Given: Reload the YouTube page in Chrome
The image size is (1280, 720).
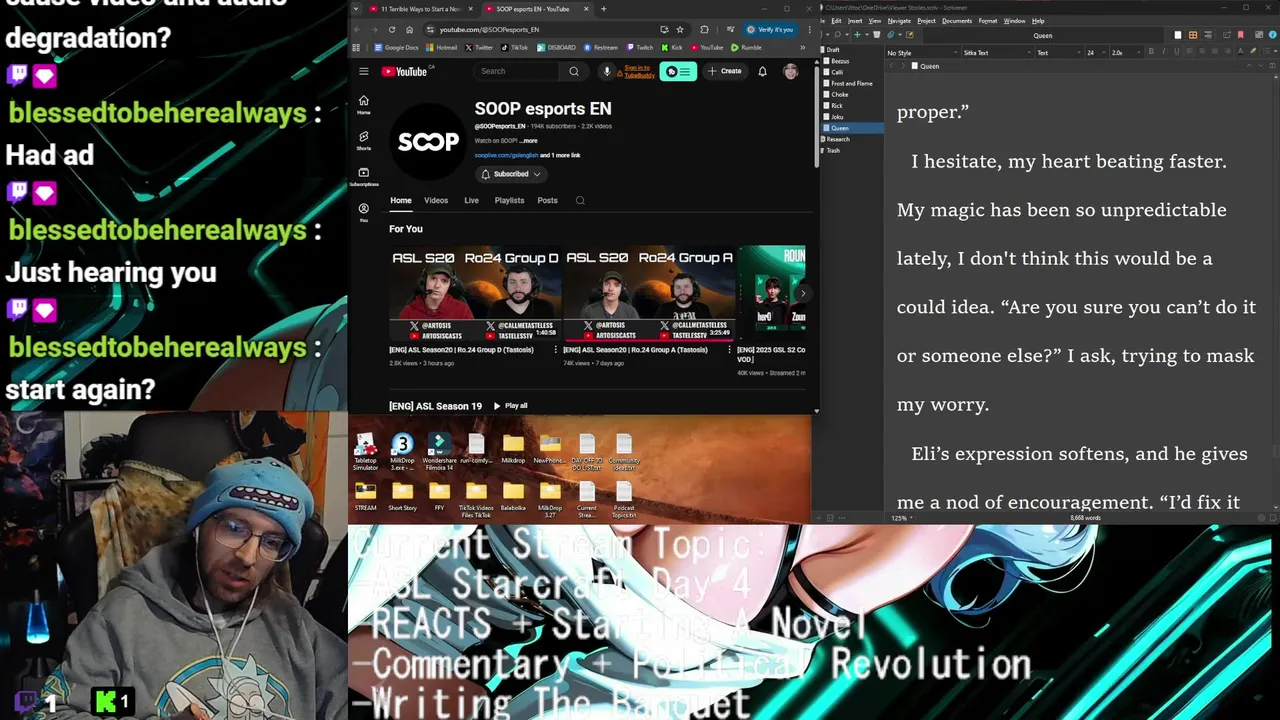Looking at the screenshot, I should (392, 30).
